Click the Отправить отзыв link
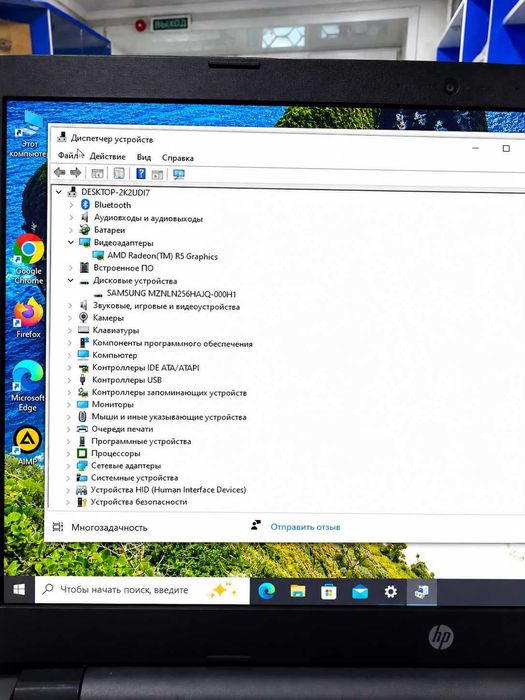 pos(305,527)
